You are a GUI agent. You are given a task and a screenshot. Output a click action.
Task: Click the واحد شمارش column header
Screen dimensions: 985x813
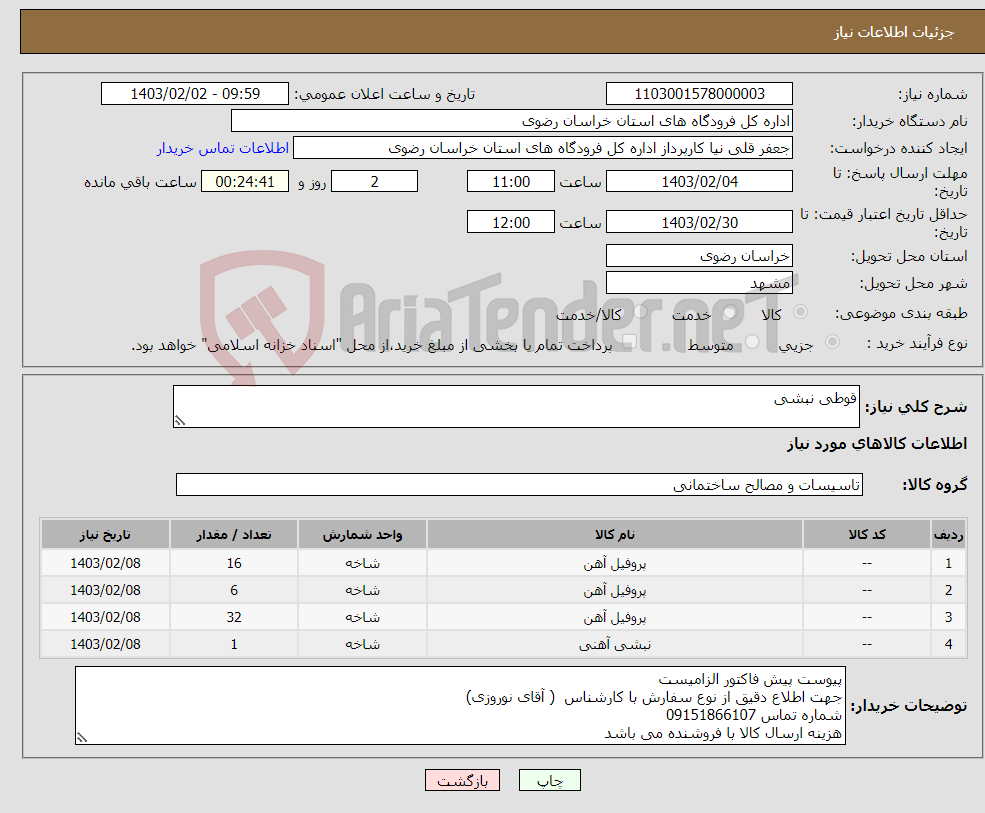click(x=362, y=535)
